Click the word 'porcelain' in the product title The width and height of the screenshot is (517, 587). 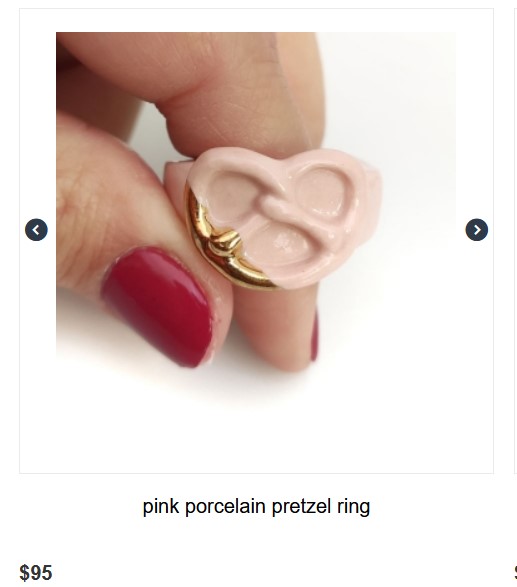[225, 507]
